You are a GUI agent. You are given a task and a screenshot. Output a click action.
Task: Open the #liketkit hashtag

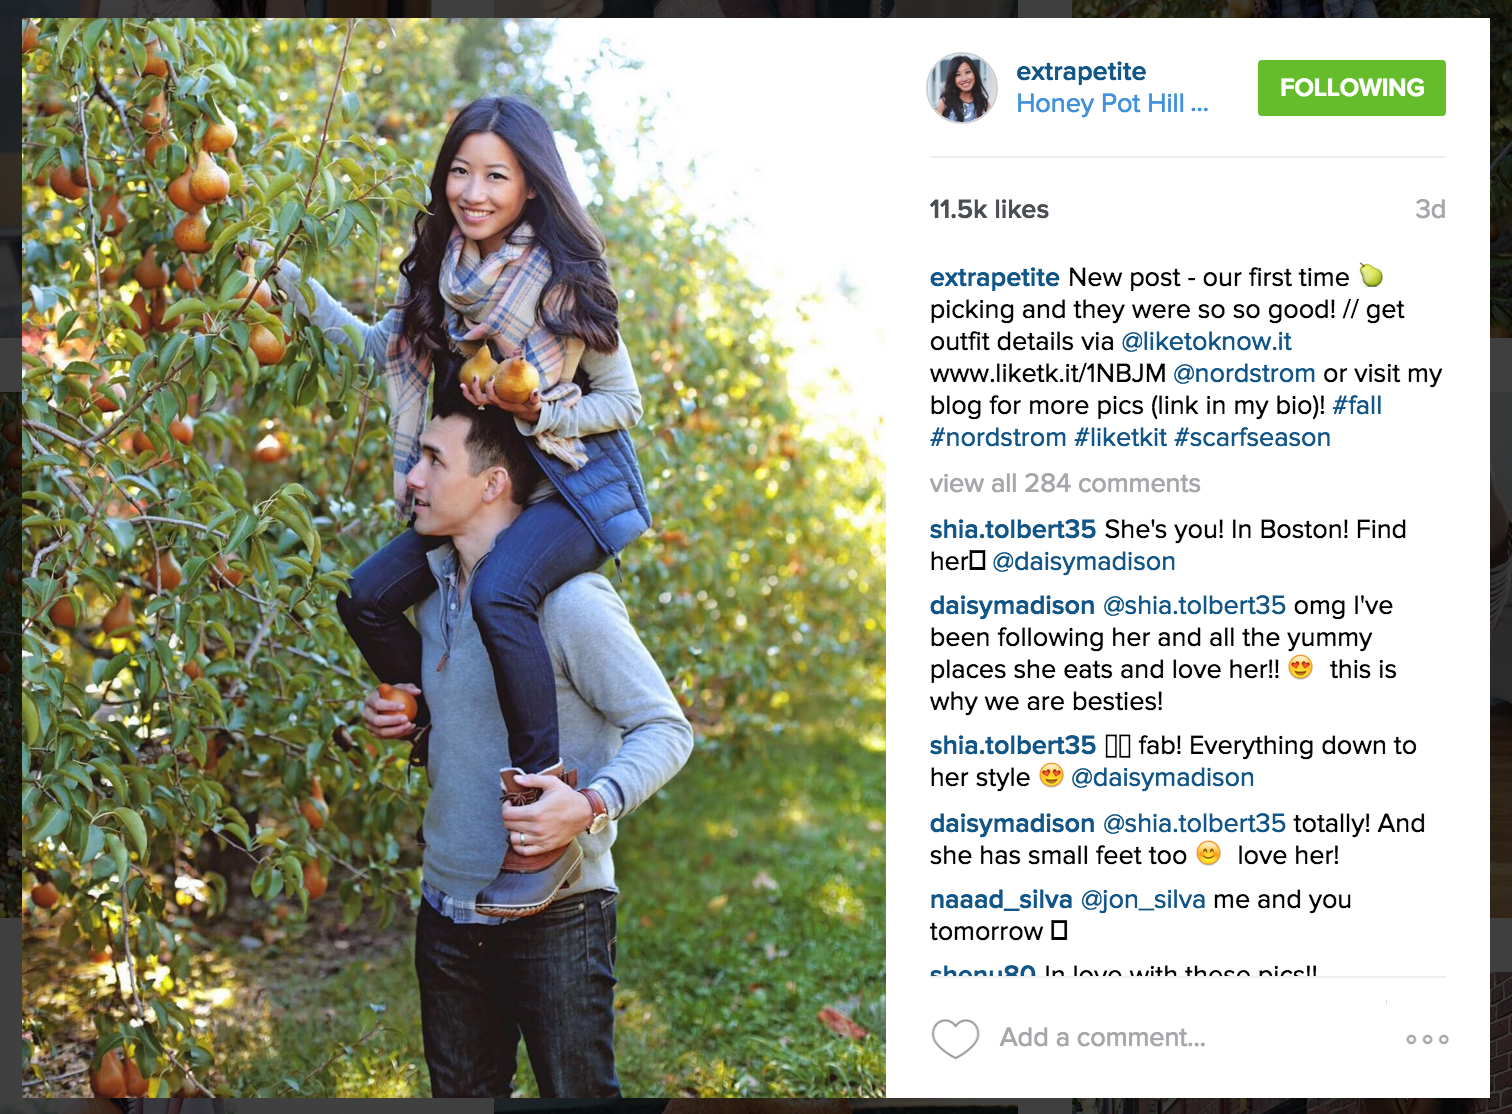coord(1120,438)
